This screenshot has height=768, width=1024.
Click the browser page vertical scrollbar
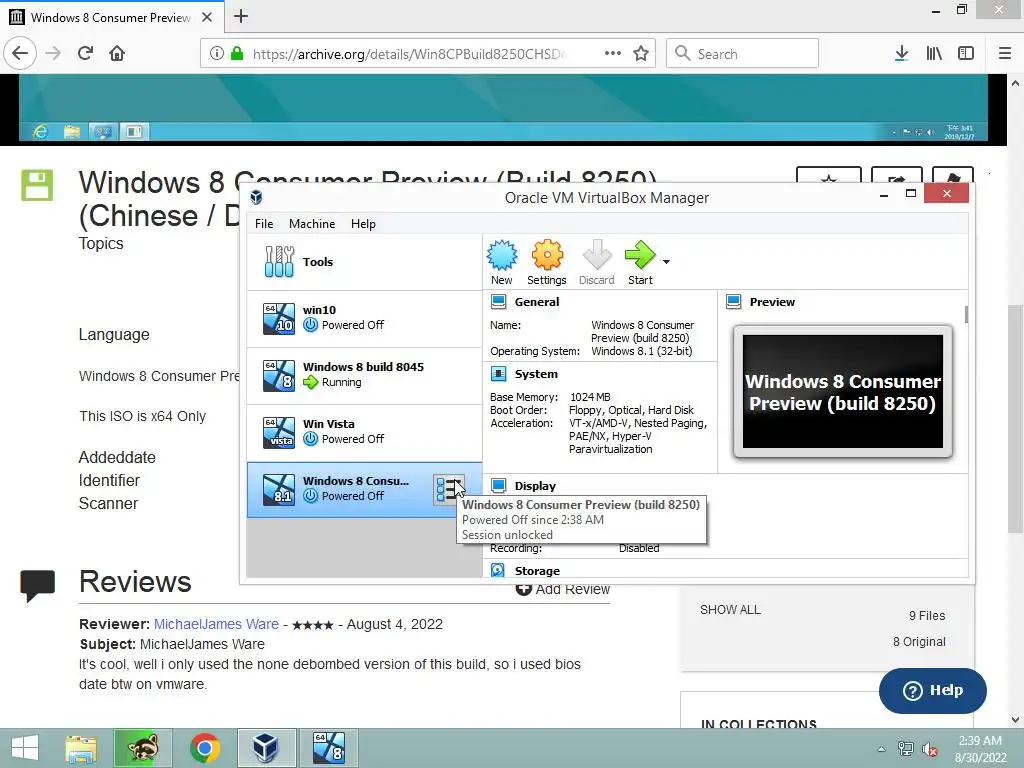[x=1015, y=419]
